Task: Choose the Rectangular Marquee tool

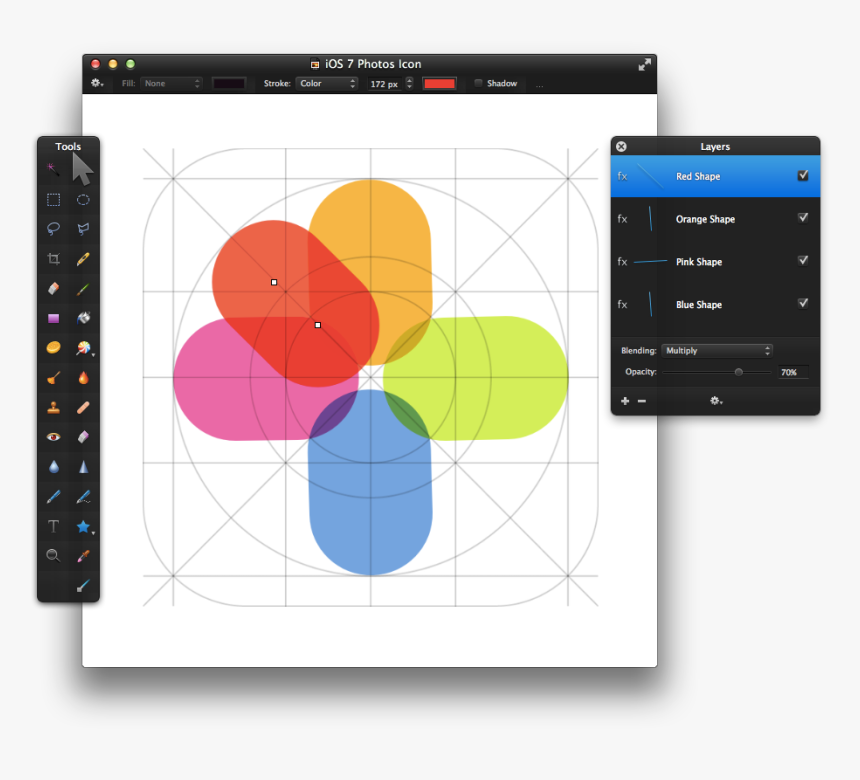Action: 53,200
